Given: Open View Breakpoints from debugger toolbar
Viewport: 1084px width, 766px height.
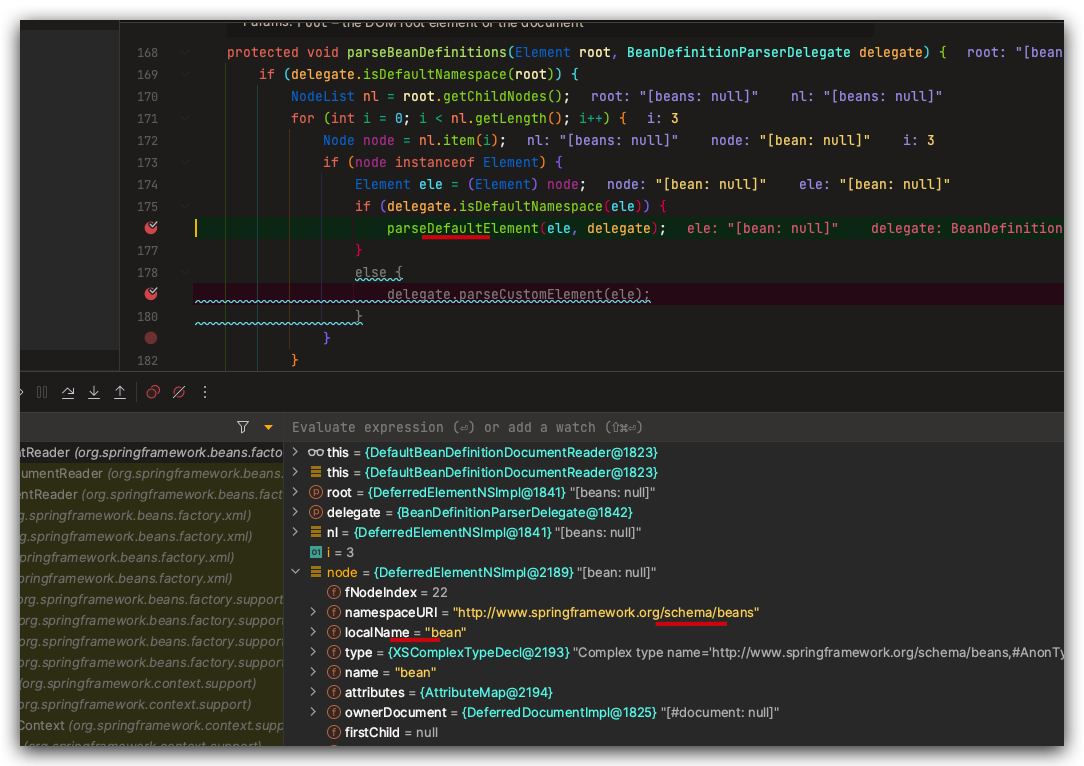Looking at the screenshot, I should [x=153, y=393].
